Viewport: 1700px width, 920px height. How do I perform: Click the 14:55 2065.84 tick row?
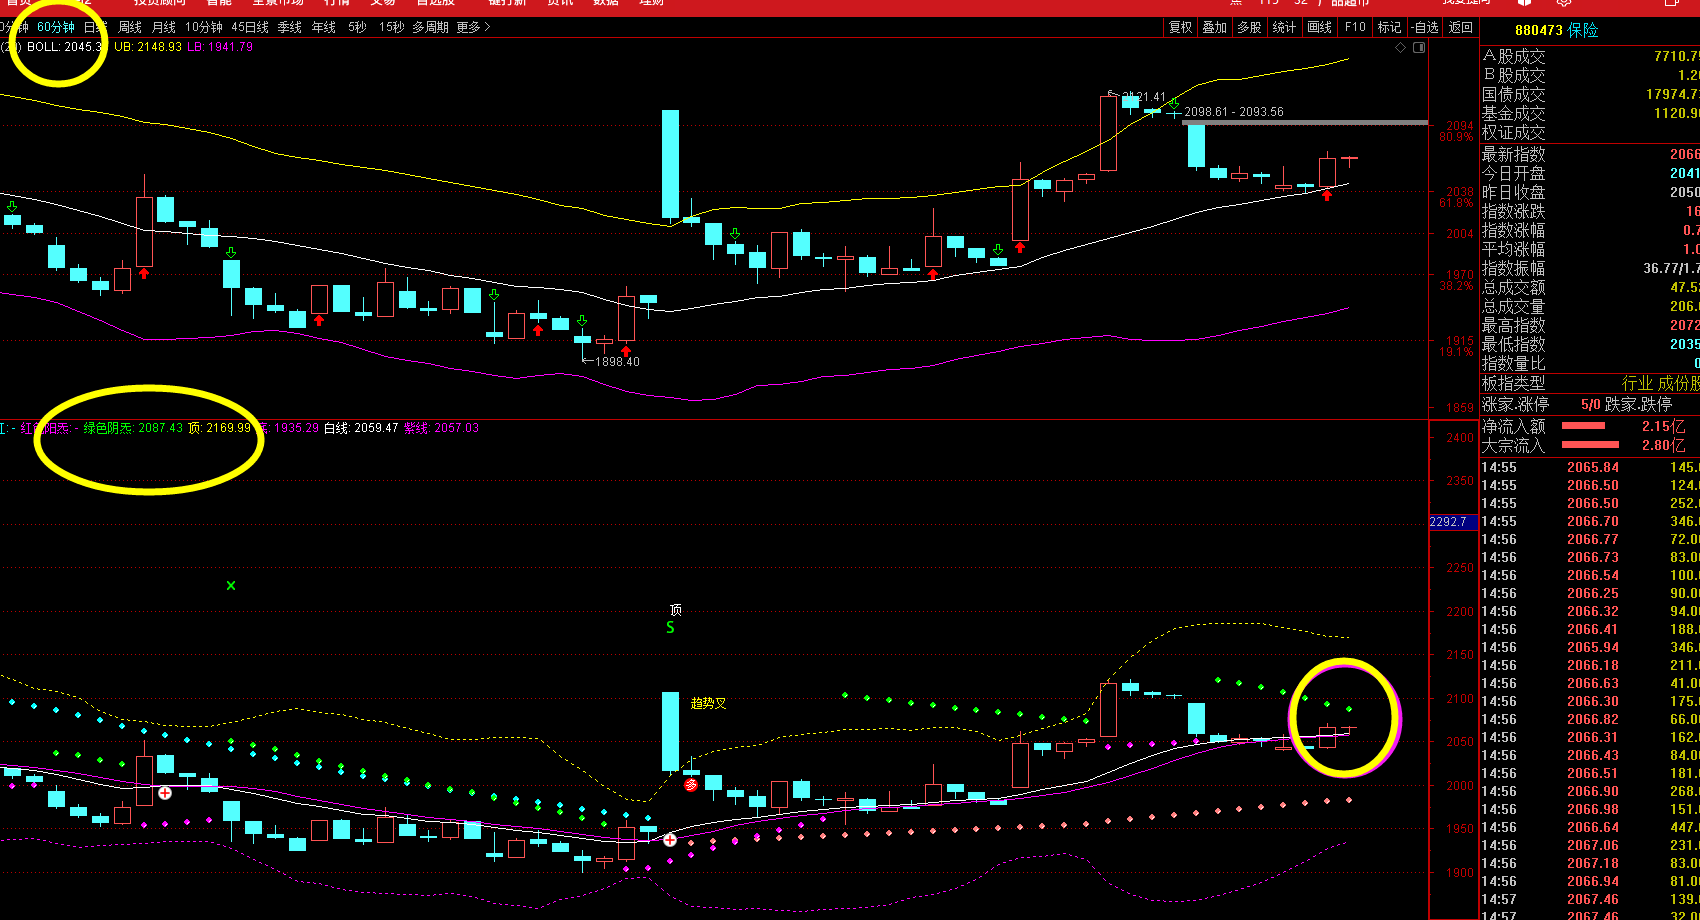coord(1590,467)
